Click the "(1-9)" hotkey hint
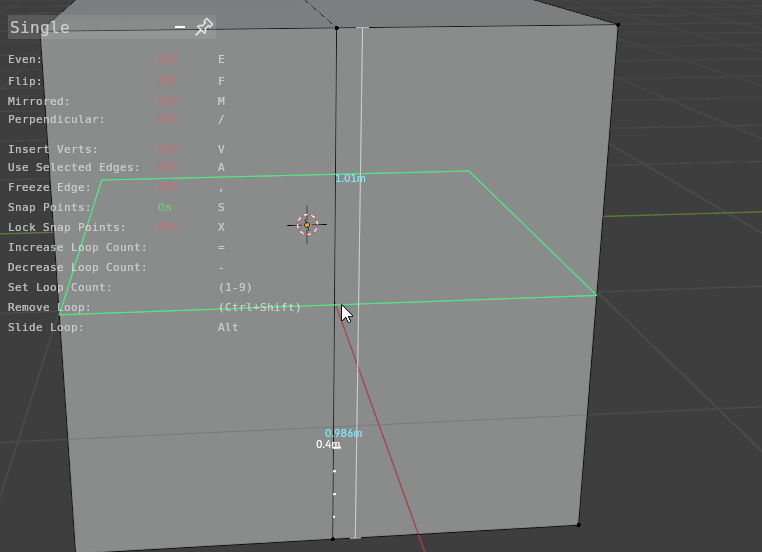The height and width of the screenshot is (552, 762). coord(235,287)
